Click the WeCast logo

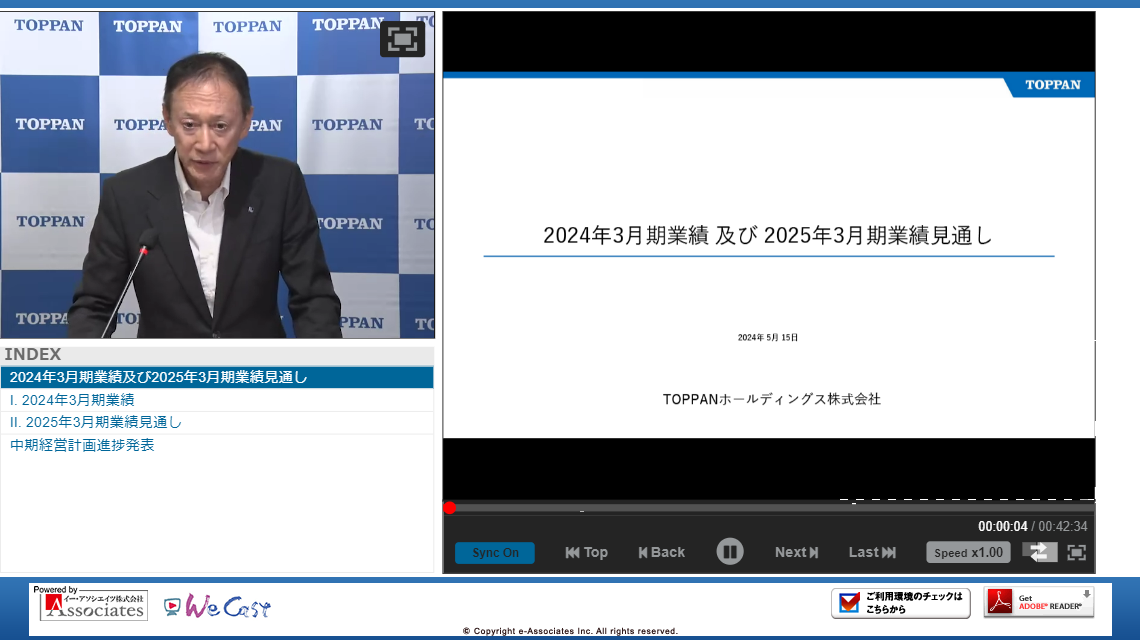click(x=217, y=606)
